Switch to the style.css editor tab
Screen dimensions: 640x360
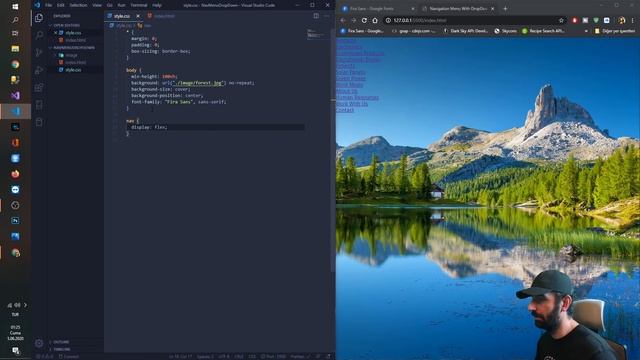(x=122, y=16)
